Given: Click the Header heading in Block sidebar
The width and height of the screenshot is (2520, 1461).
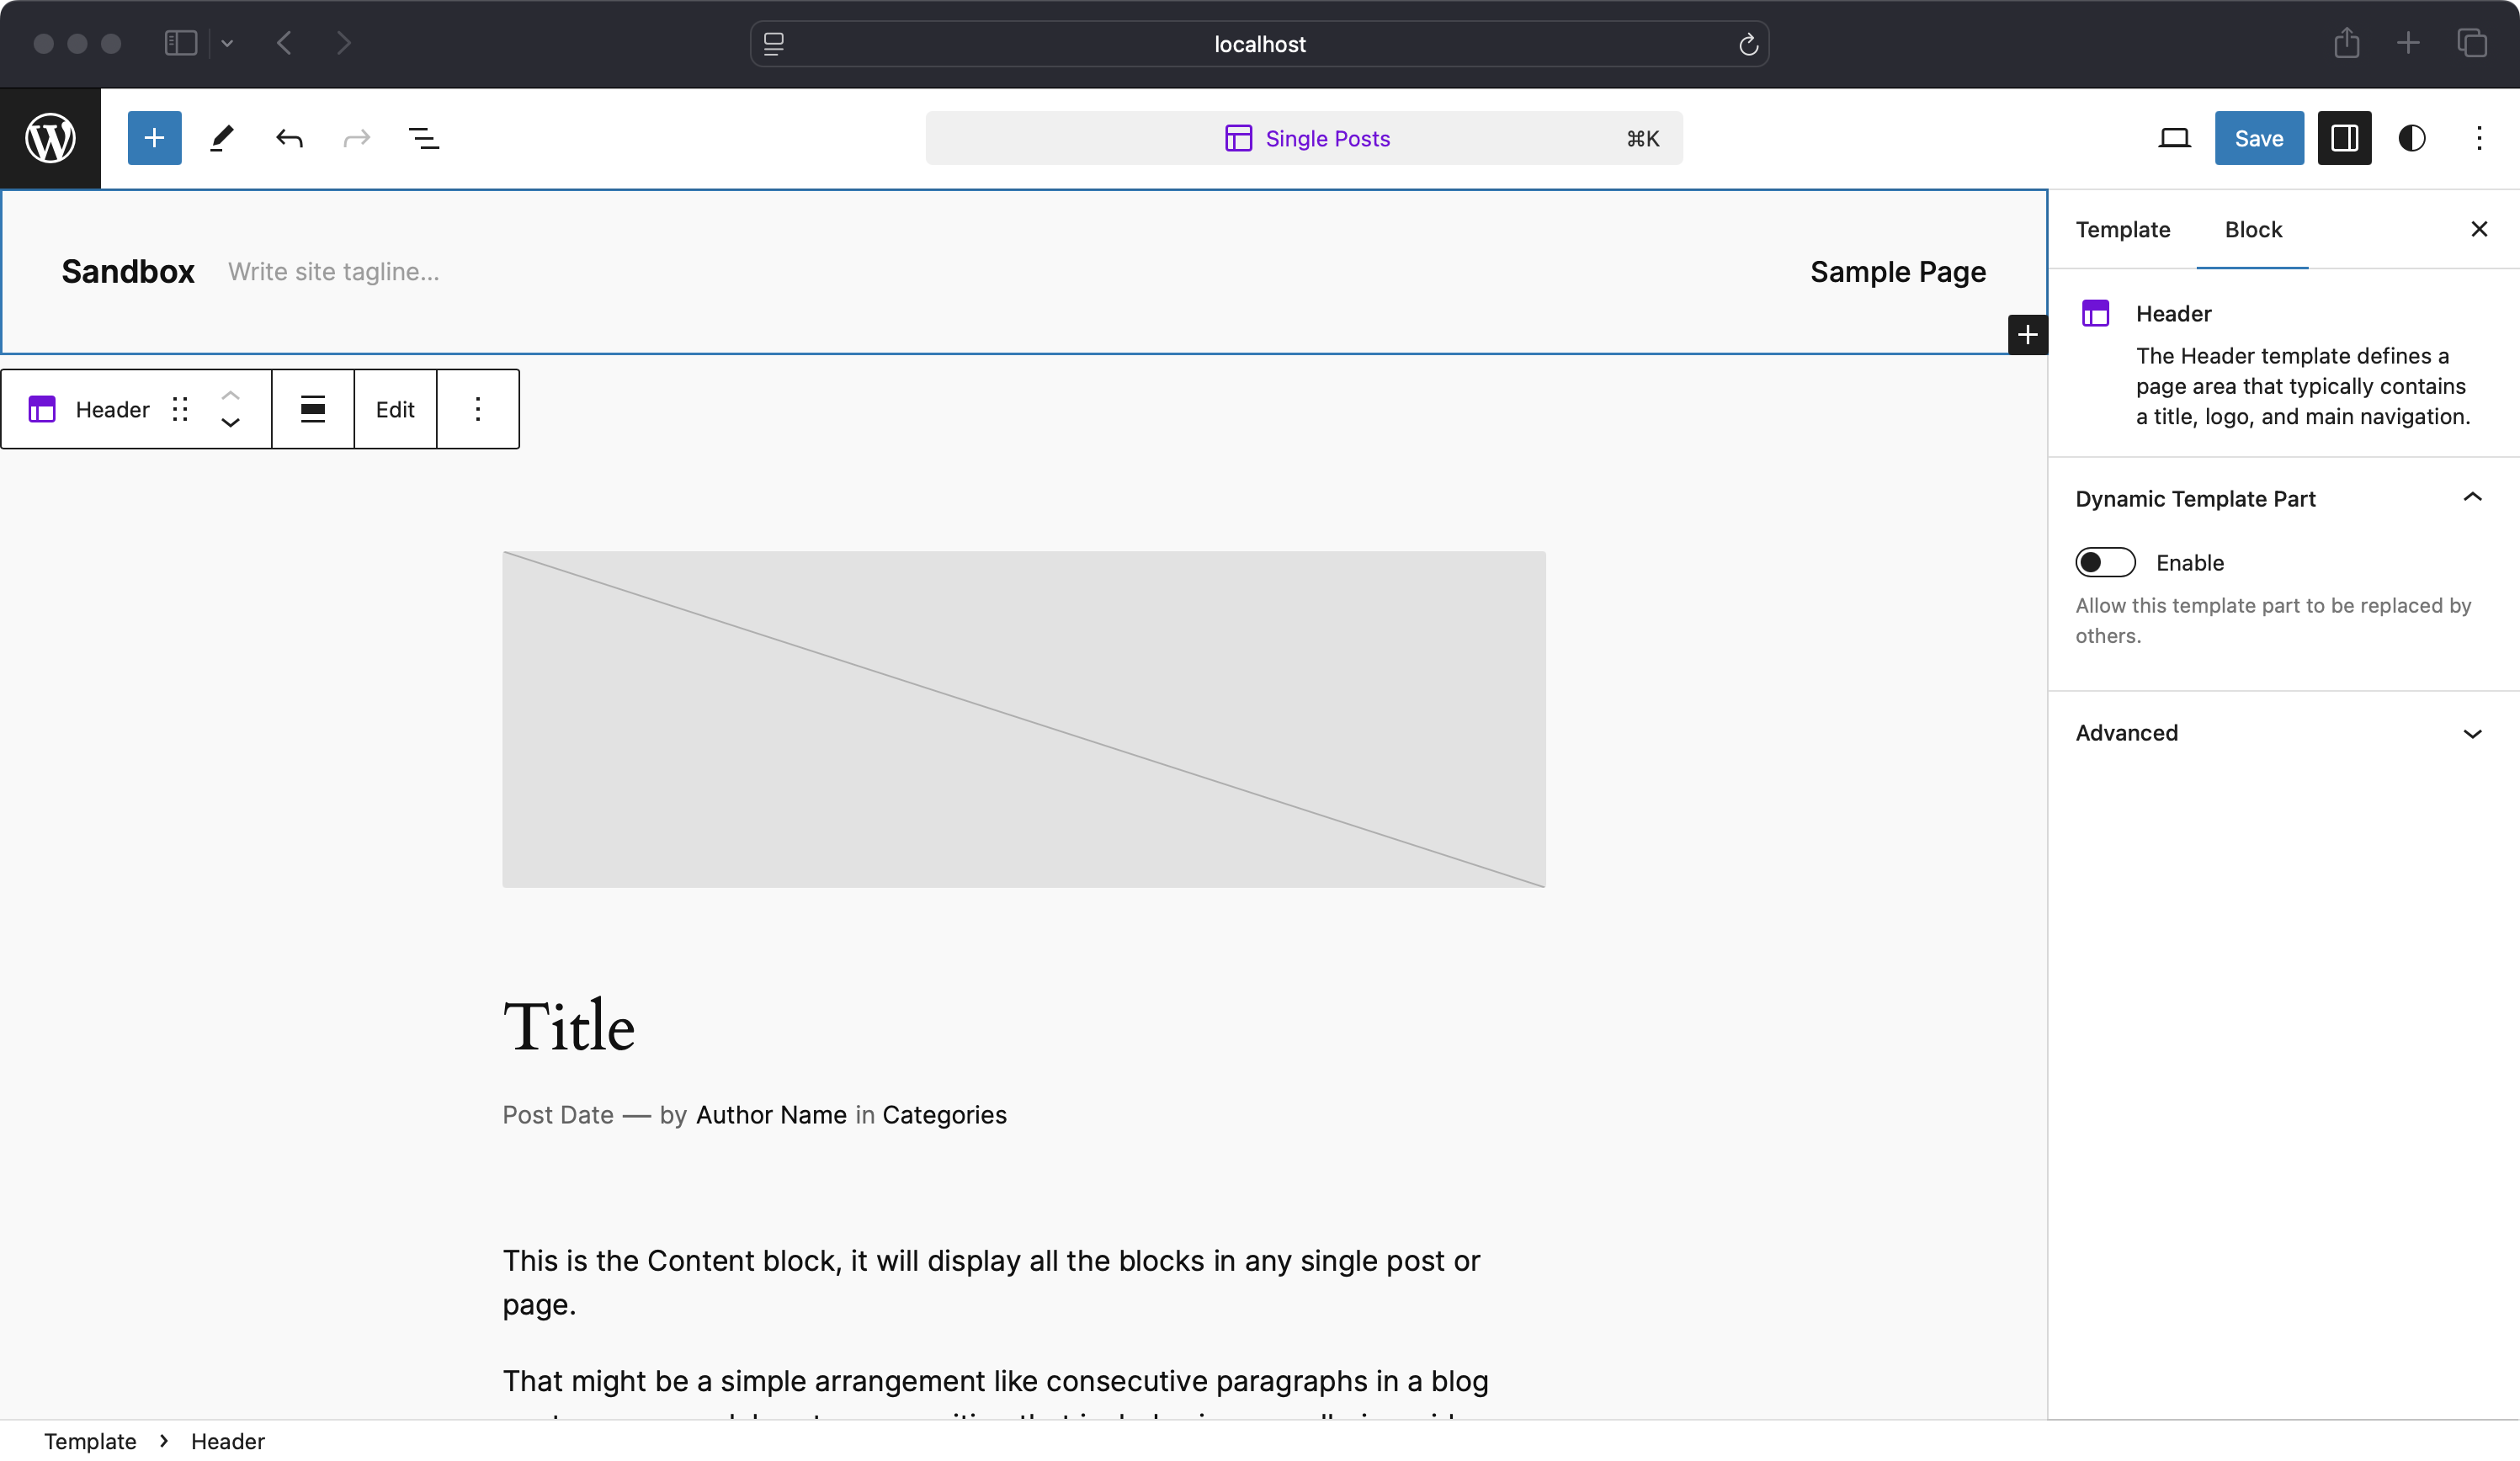Looking at the screenshot, I should tap(2173, 314).
